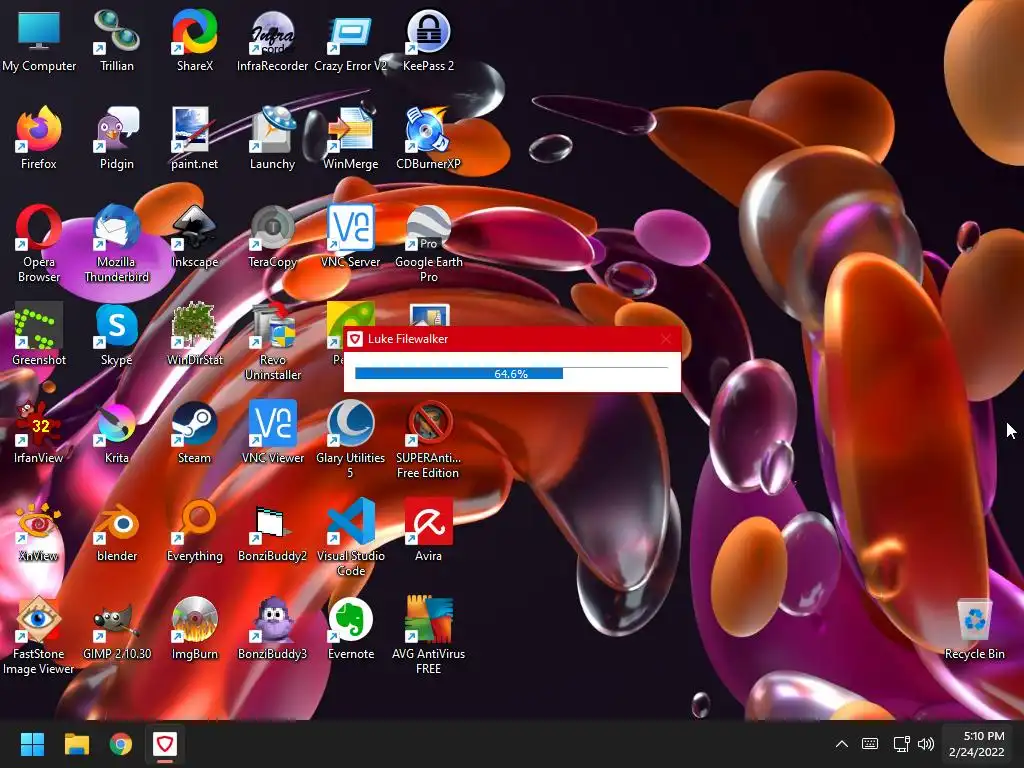Viewport: 1024px width, 768px height.
Task: Open the clock showing 5:10 PM
Action: (977, 744)
